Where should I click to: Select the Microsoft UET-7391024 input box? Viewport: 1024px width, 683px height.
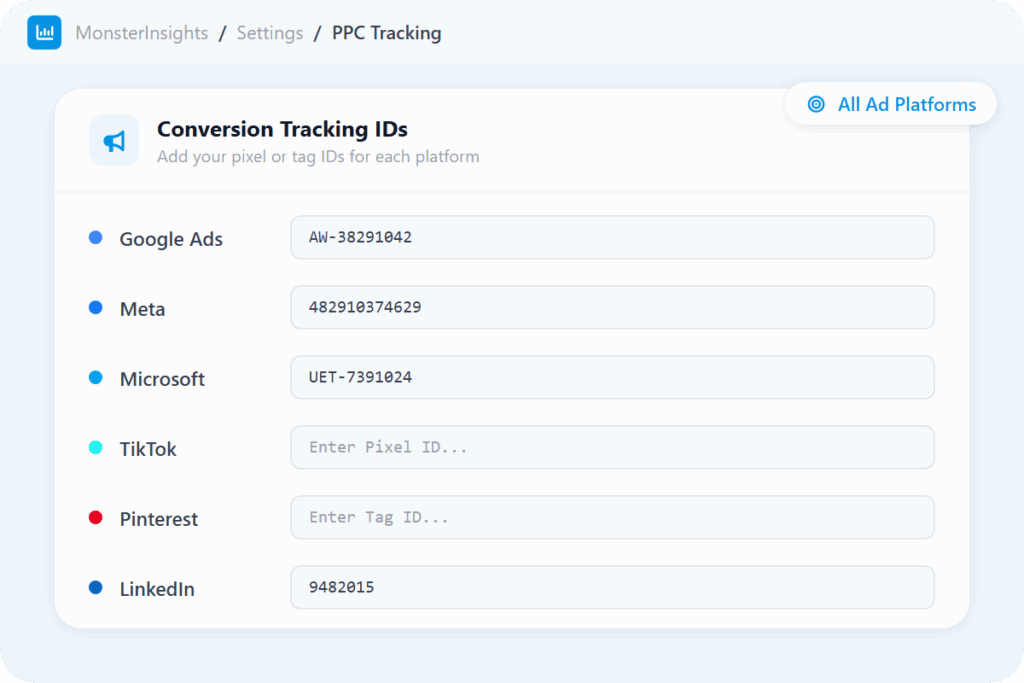612,378
